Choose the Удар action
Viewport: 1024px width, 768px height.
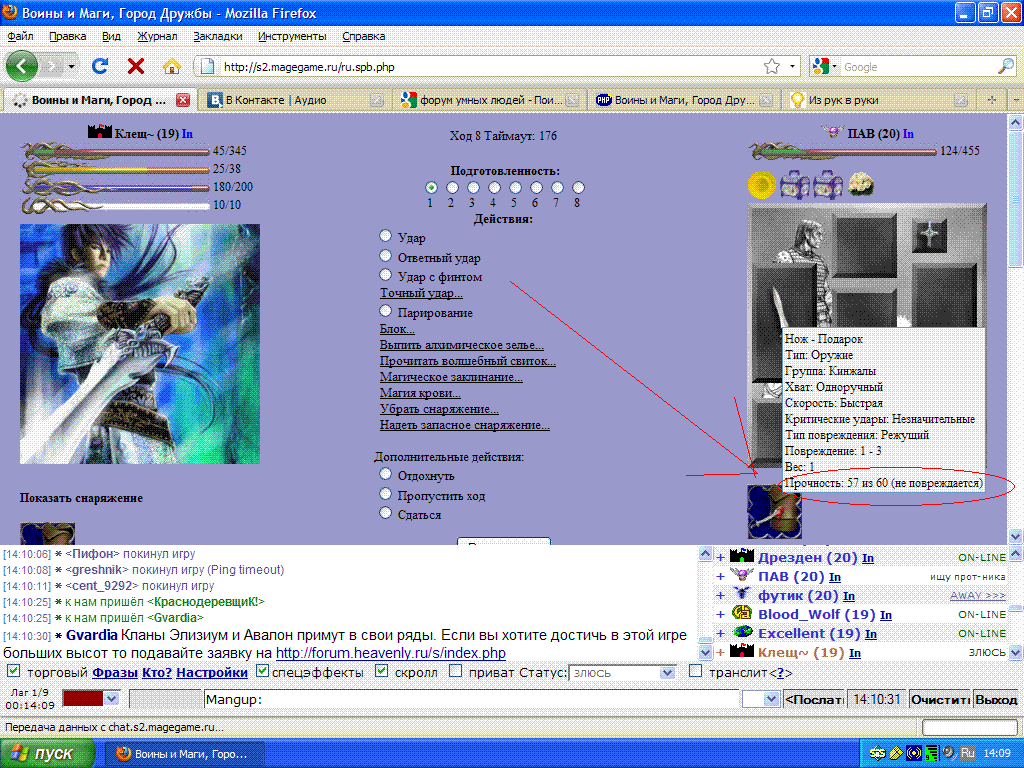pyautogui.click(x=385, y=236)
